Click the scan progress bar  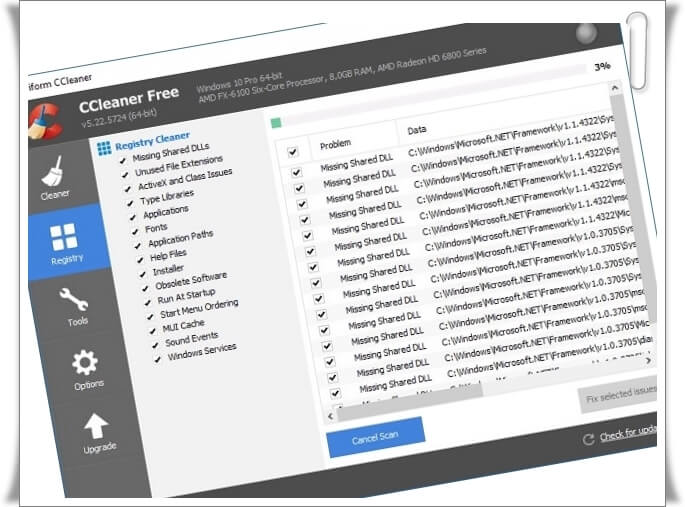[x=428, y=95]
